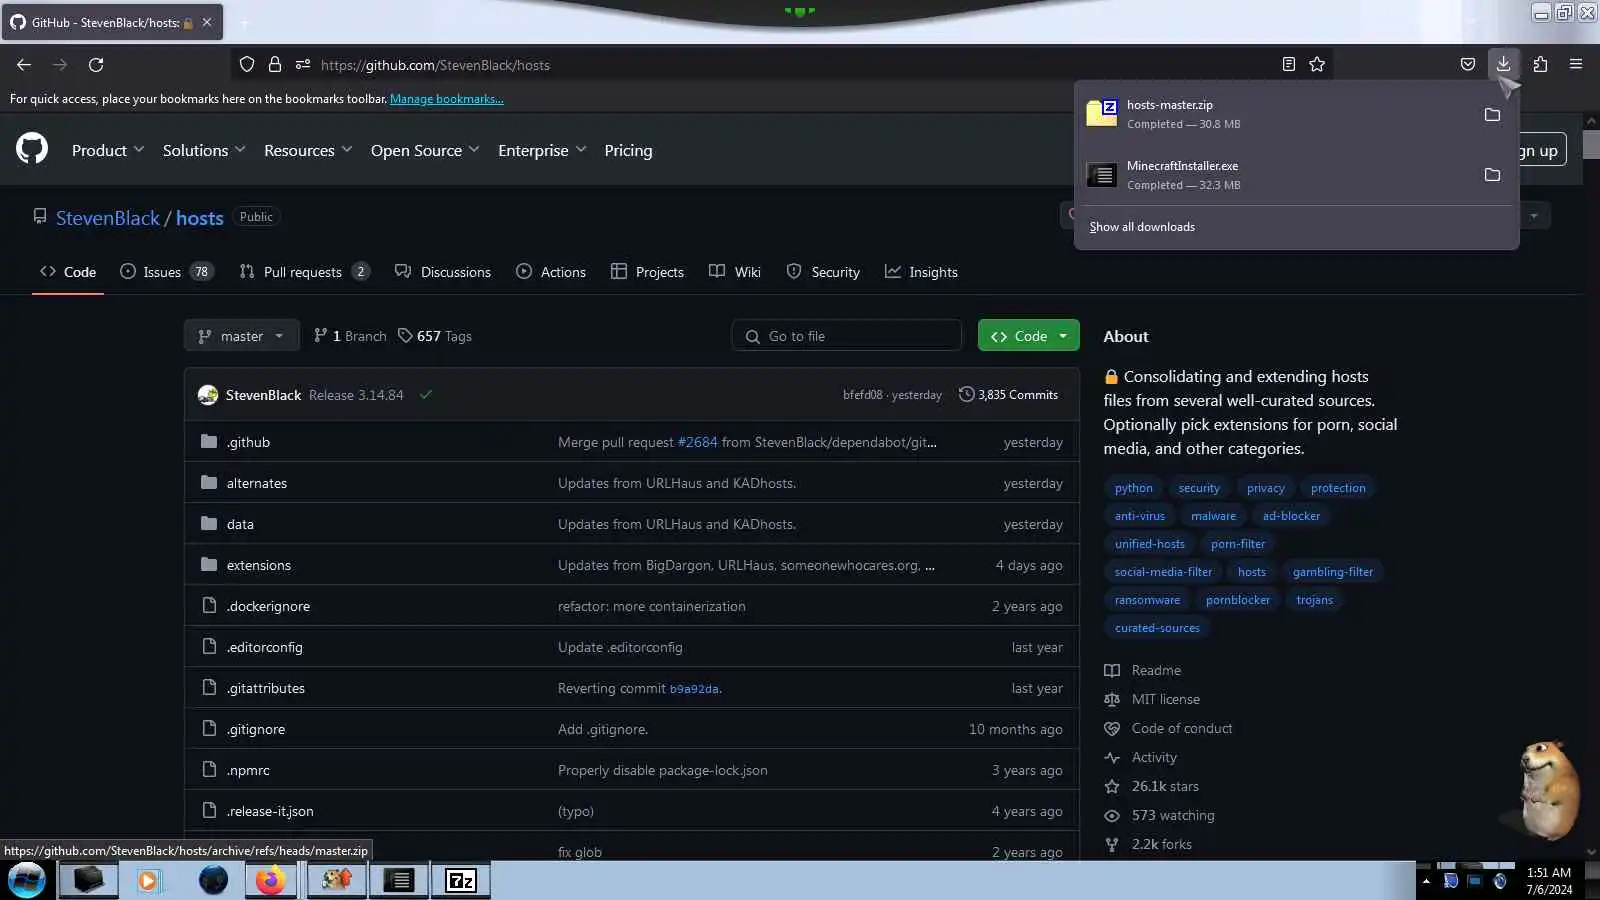
Task: Switch to the Pull requests tab
Action: pyautogui.click(x=304, y=272)
